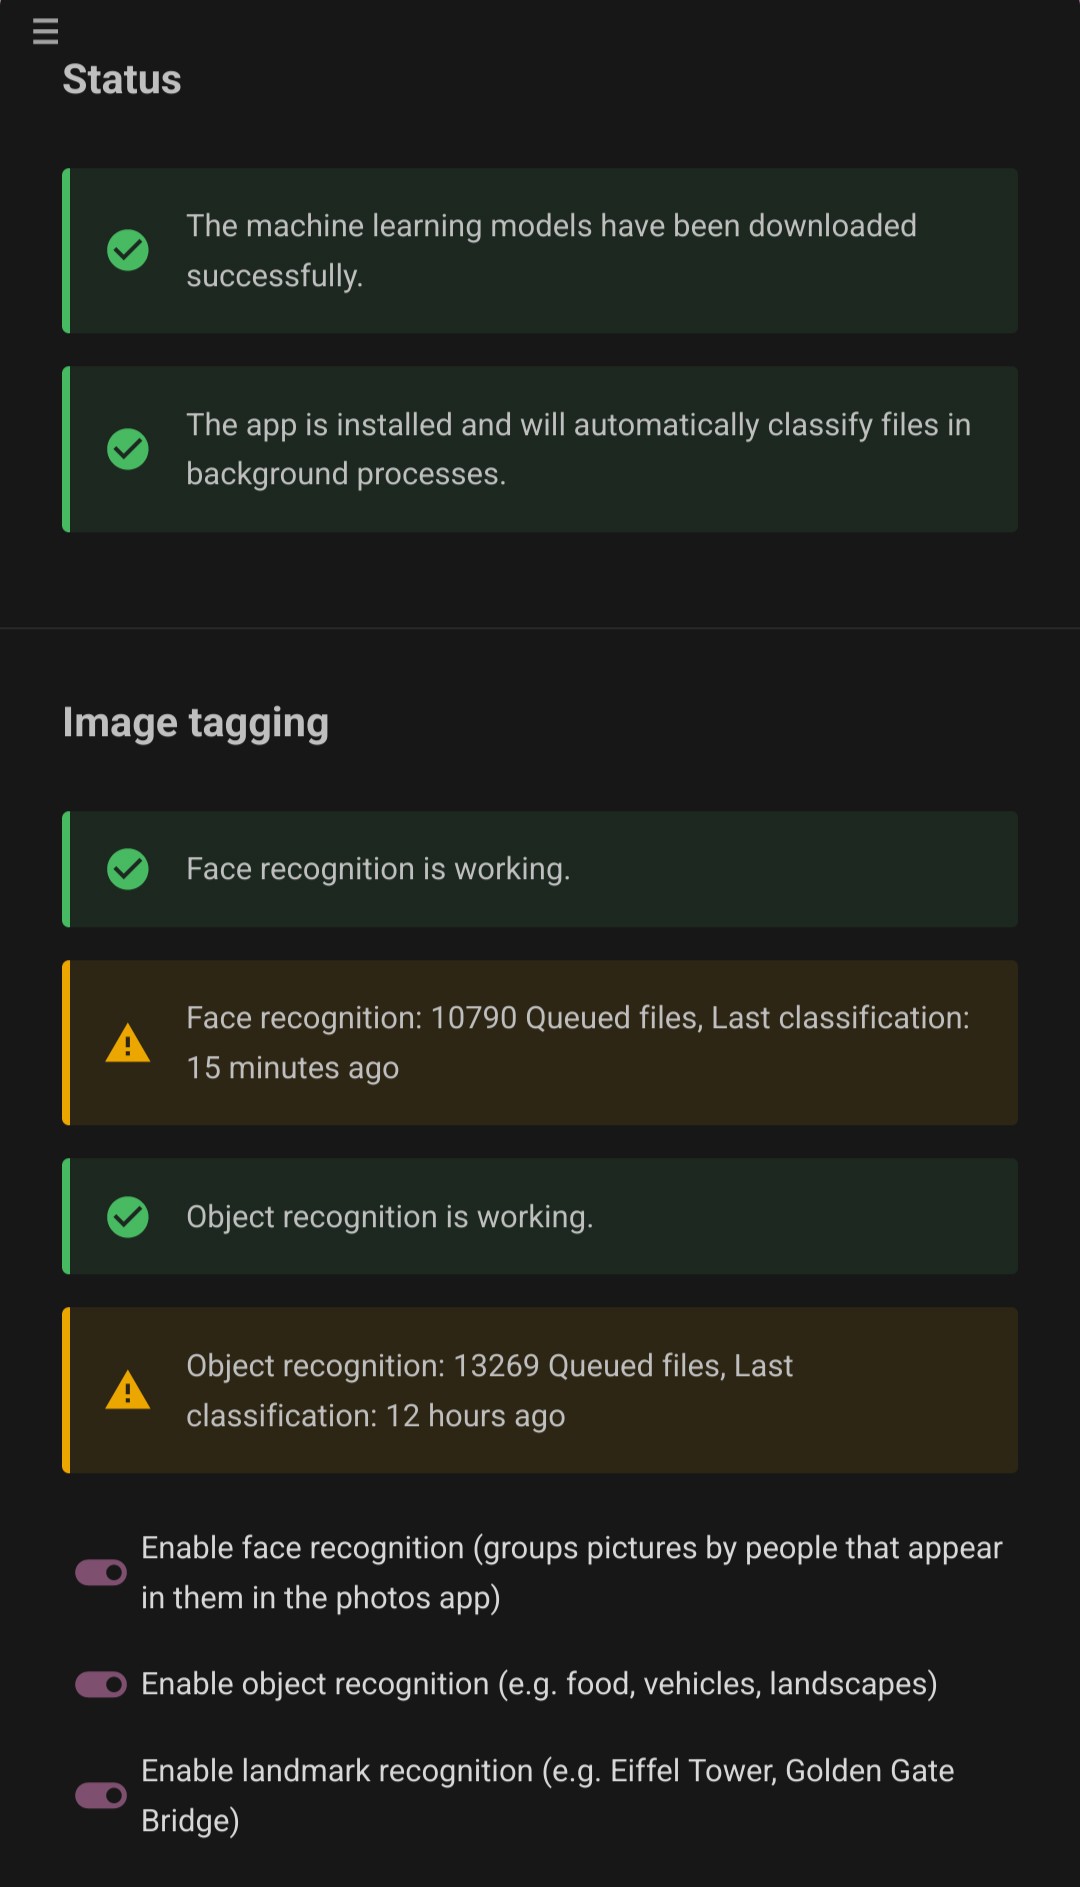The image size is (1080, 1887).
Task: Select the face recognition queued files notice
Action: (540, 1043)
